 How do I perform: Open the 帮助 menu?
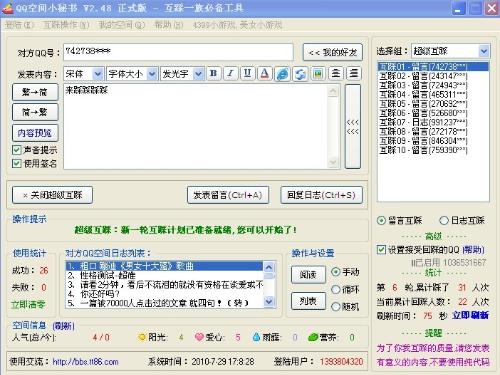point(169,25)
